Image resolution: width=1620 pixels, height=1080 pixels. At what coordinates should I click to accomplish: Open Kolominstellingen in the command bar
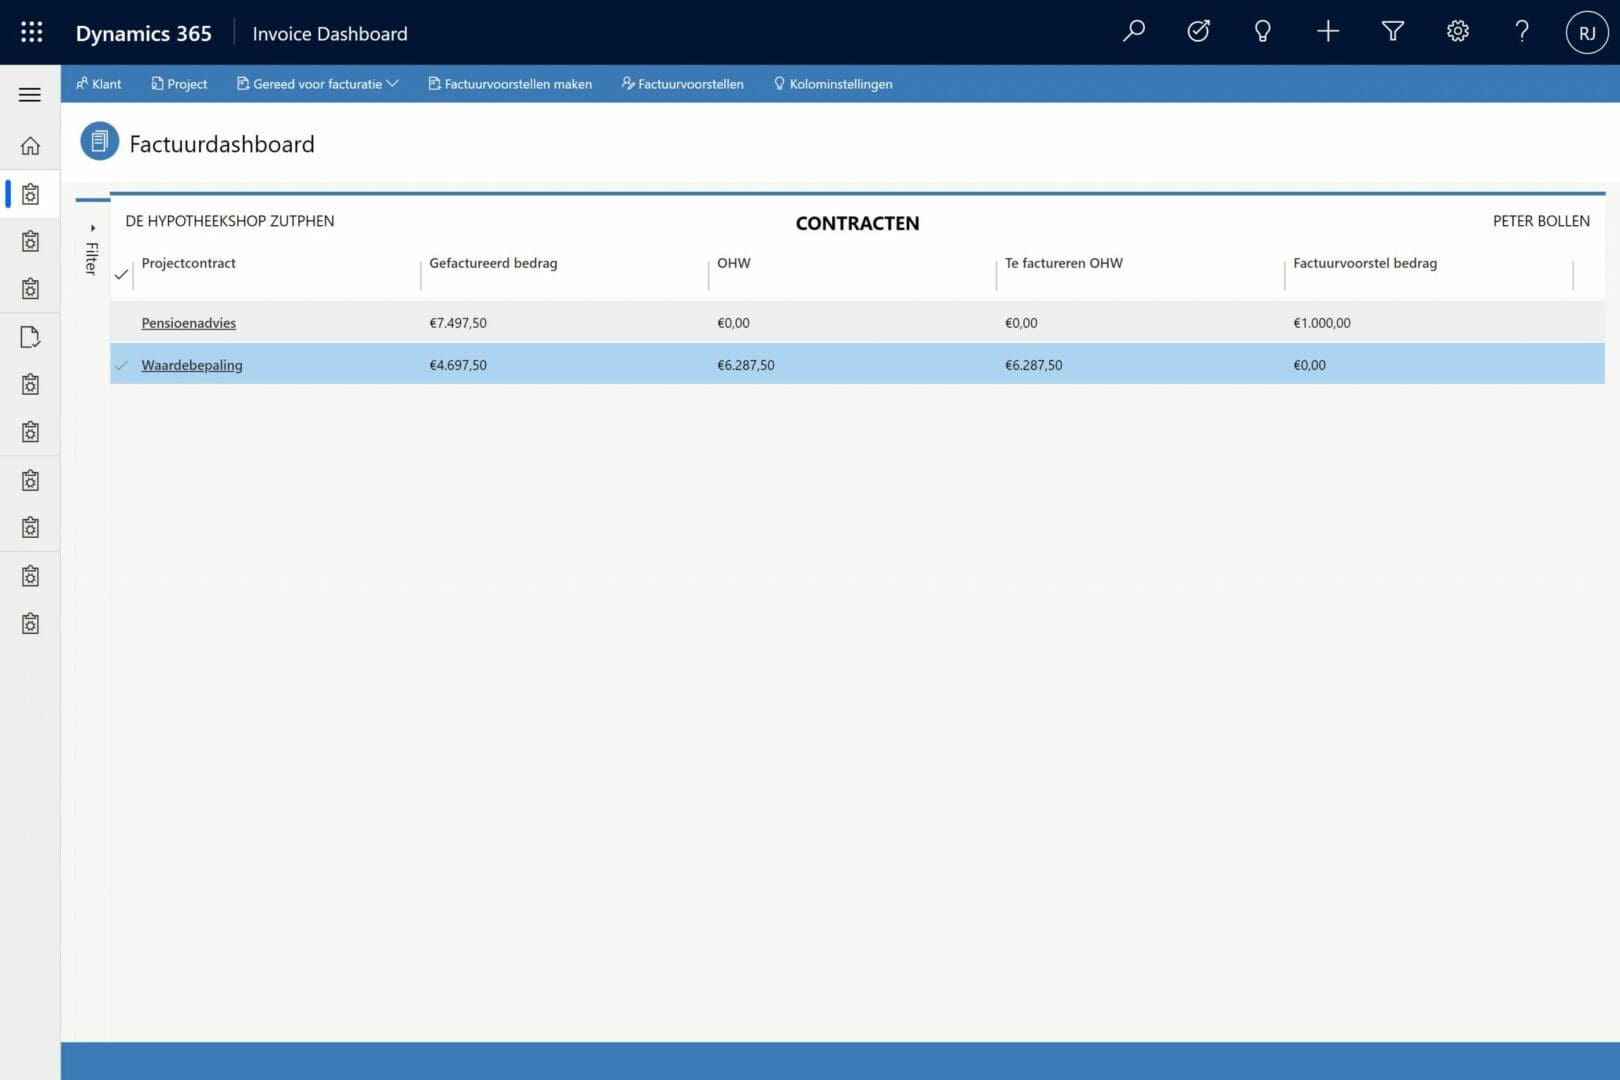coord(833,84)
